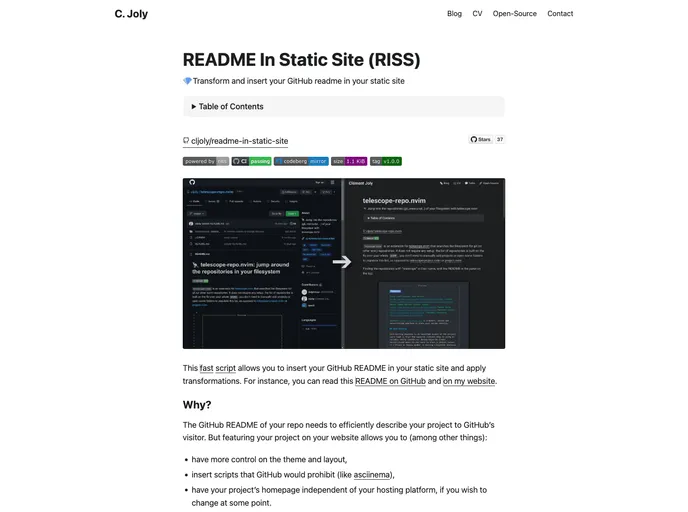Go to the Blog page
Screen dimensions: 688x512
(x=454, y=14)
